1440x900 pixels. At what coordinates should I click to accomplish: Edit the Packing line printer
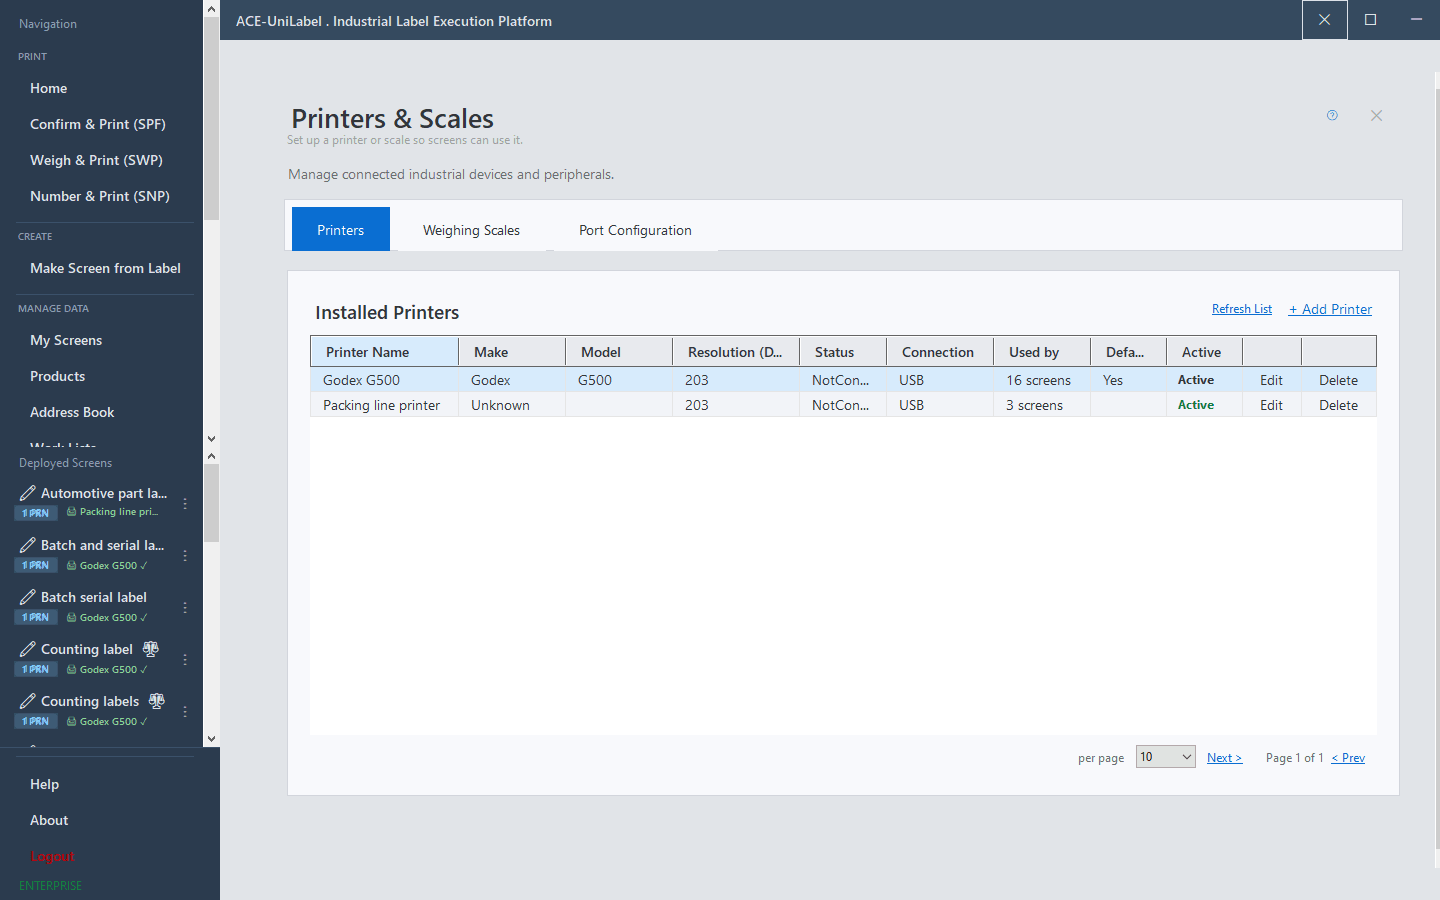1271,405
